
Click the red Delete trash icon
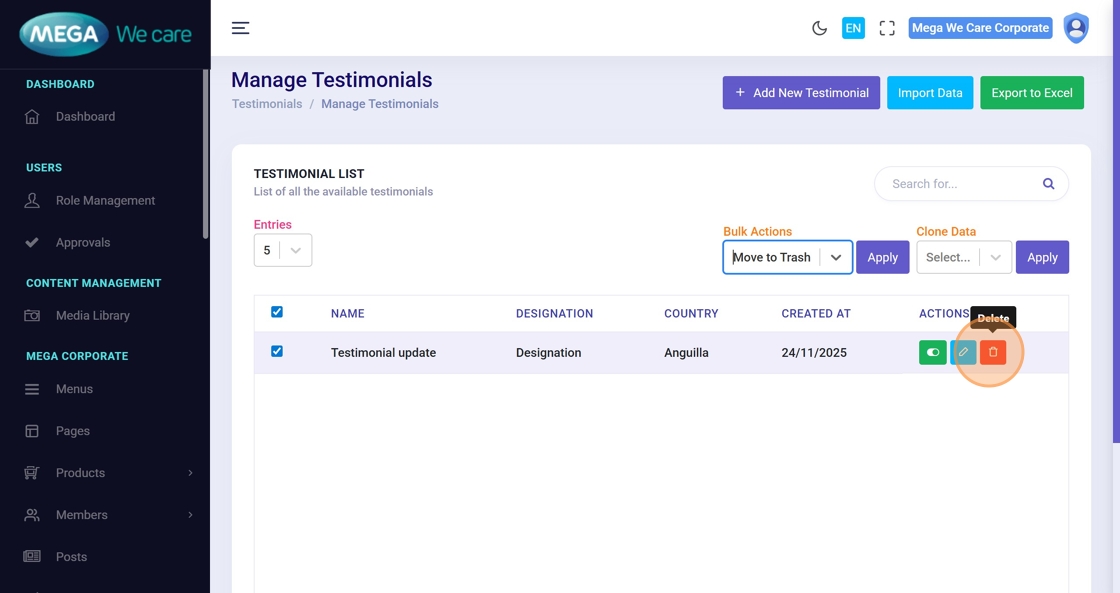coord(993,352)
